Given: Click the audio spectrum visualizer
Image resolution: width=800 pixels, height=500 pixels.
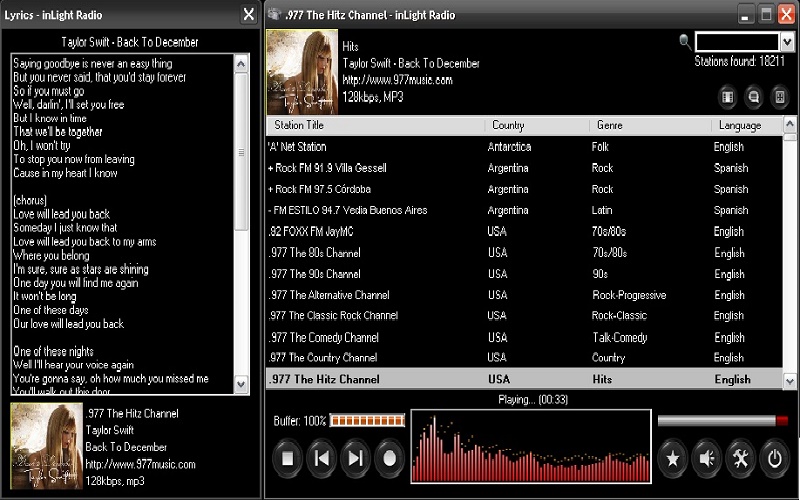Looking at the screenshot, I should point(531,446).
